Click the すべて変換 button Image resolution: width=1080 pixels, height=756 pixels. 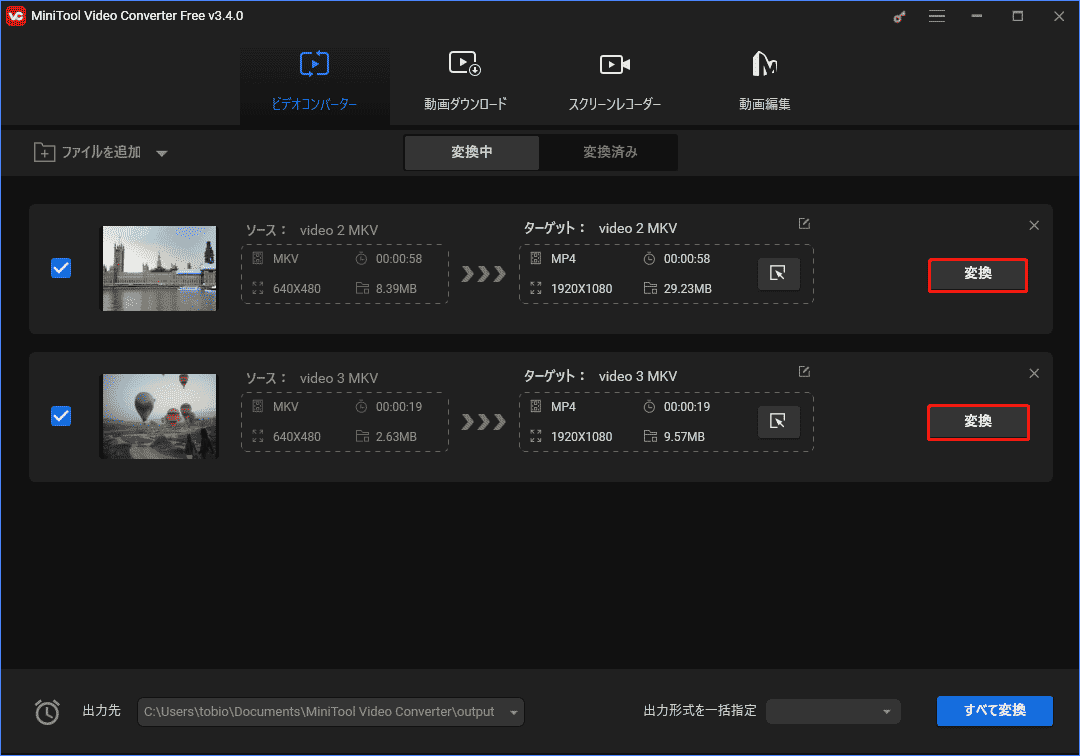pyautogui.click(x=995, y=711)
